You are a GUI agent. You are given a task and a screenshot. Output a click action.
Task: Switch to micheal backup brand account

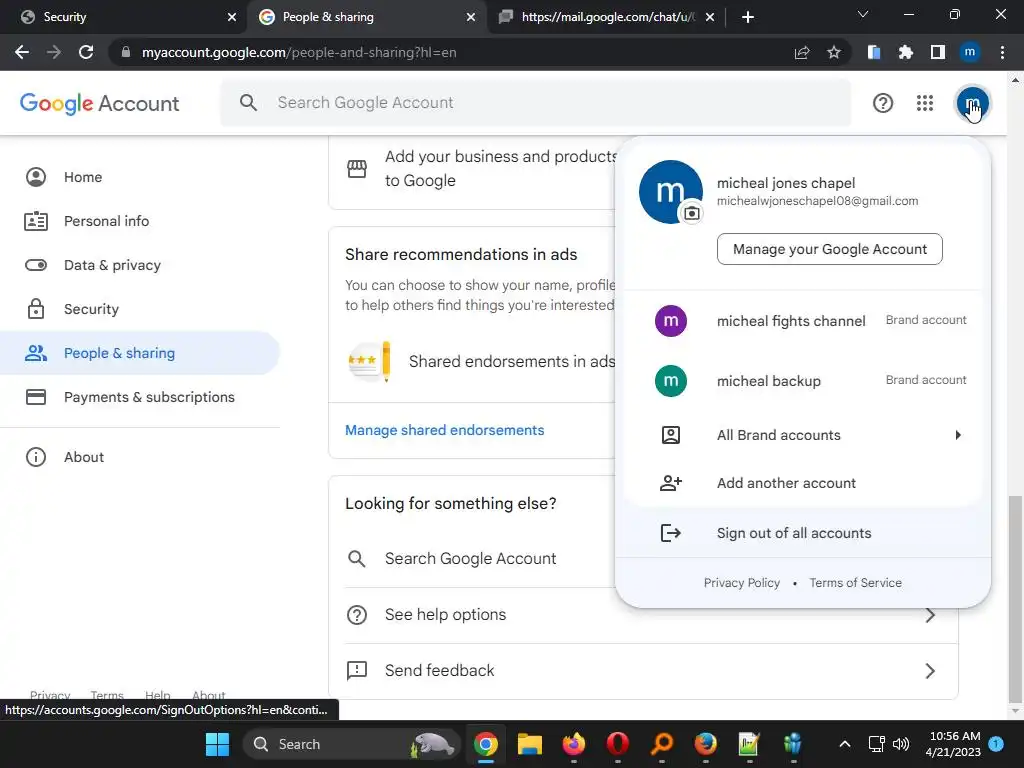pos(803,381)
